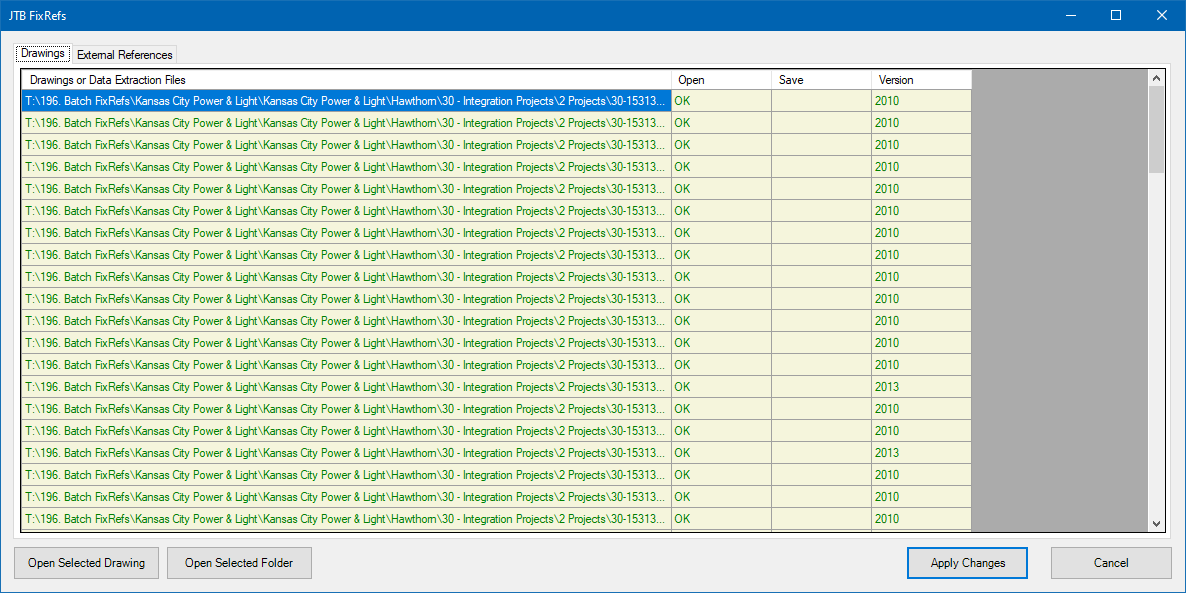Click the vertical scrollbar thumb
Screen dimensions: 1186x593
[x=1156, y=129]
